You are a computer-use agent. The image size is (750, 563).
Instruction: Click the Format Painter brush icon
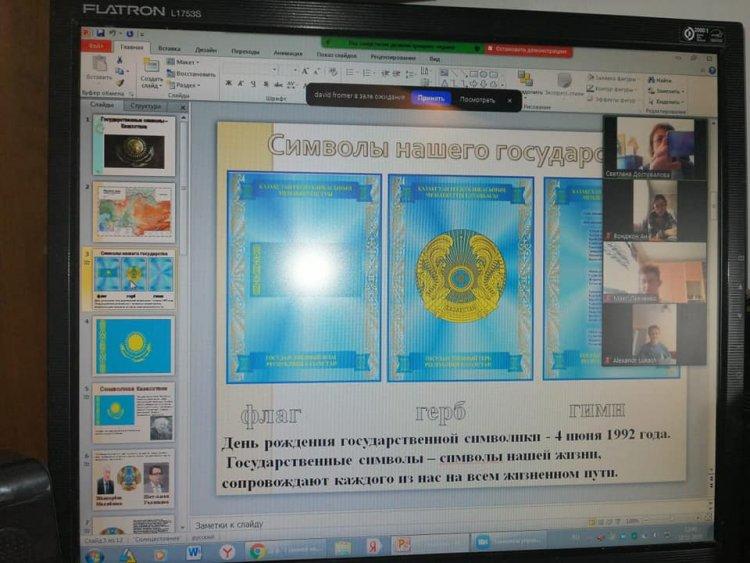coord(120,83)
